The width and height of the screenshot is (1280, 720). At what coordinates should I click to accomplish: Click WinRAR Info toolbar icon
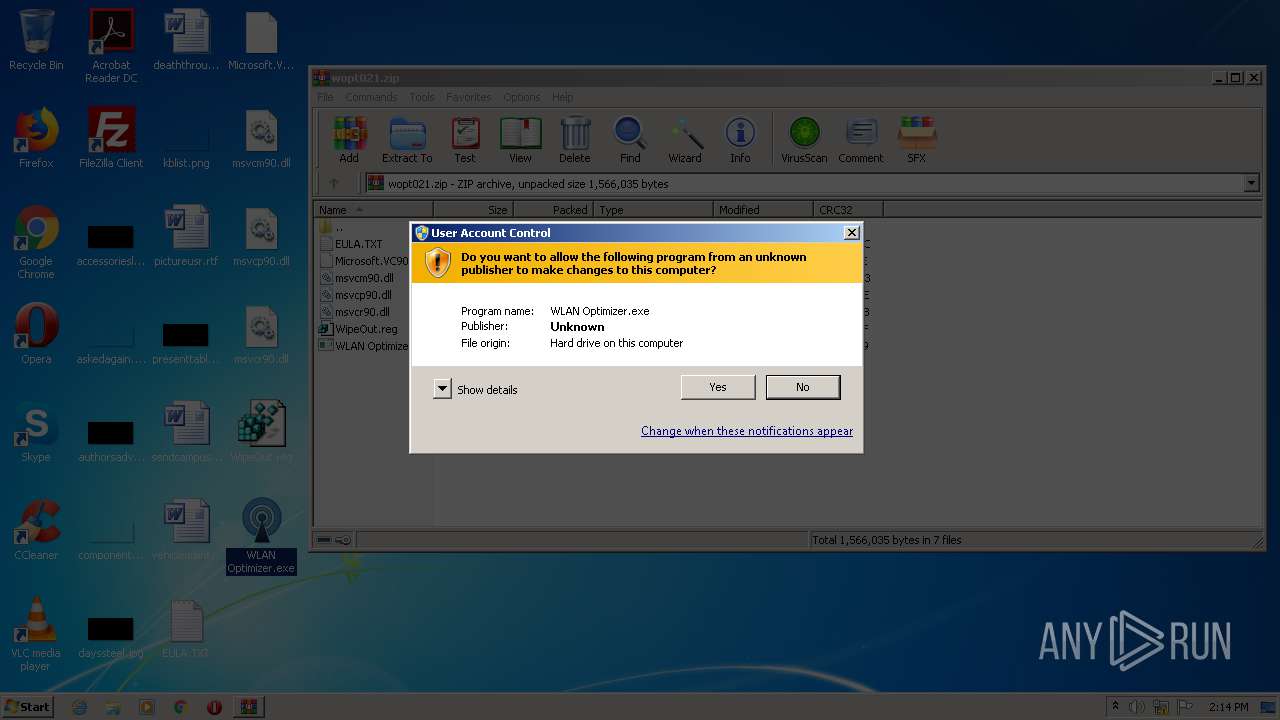pyautogui.click(x=740, y=139)
